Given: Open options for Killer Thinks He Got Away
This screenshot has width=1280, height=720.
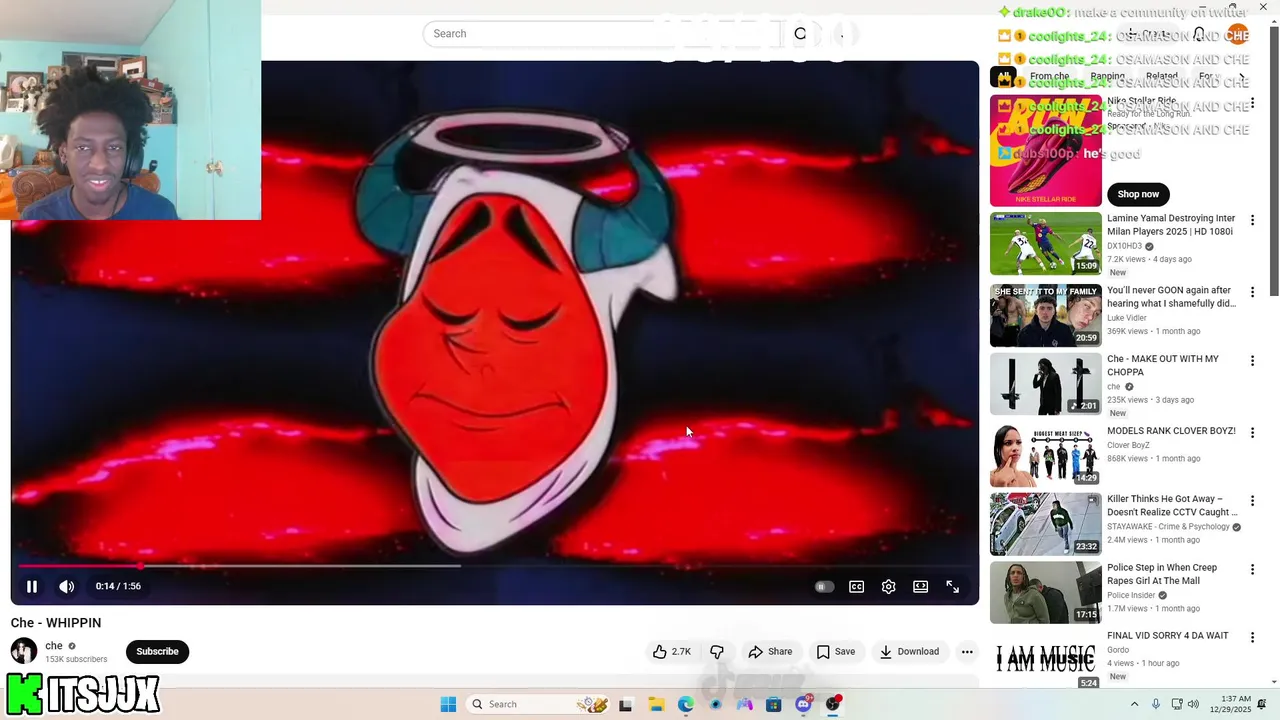Looking at the screenshot, I should (x=1252, y=501).
